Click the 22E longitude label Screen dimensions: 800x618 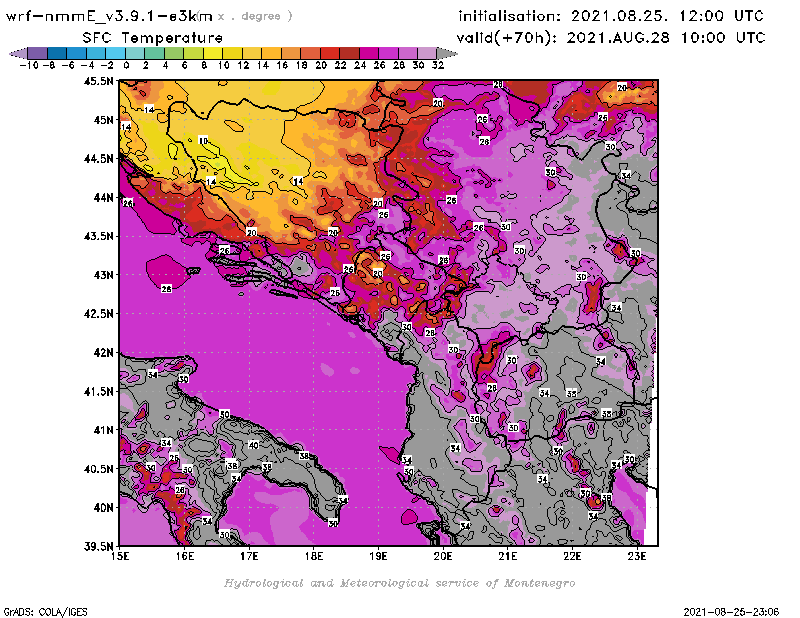coord(572,556)
